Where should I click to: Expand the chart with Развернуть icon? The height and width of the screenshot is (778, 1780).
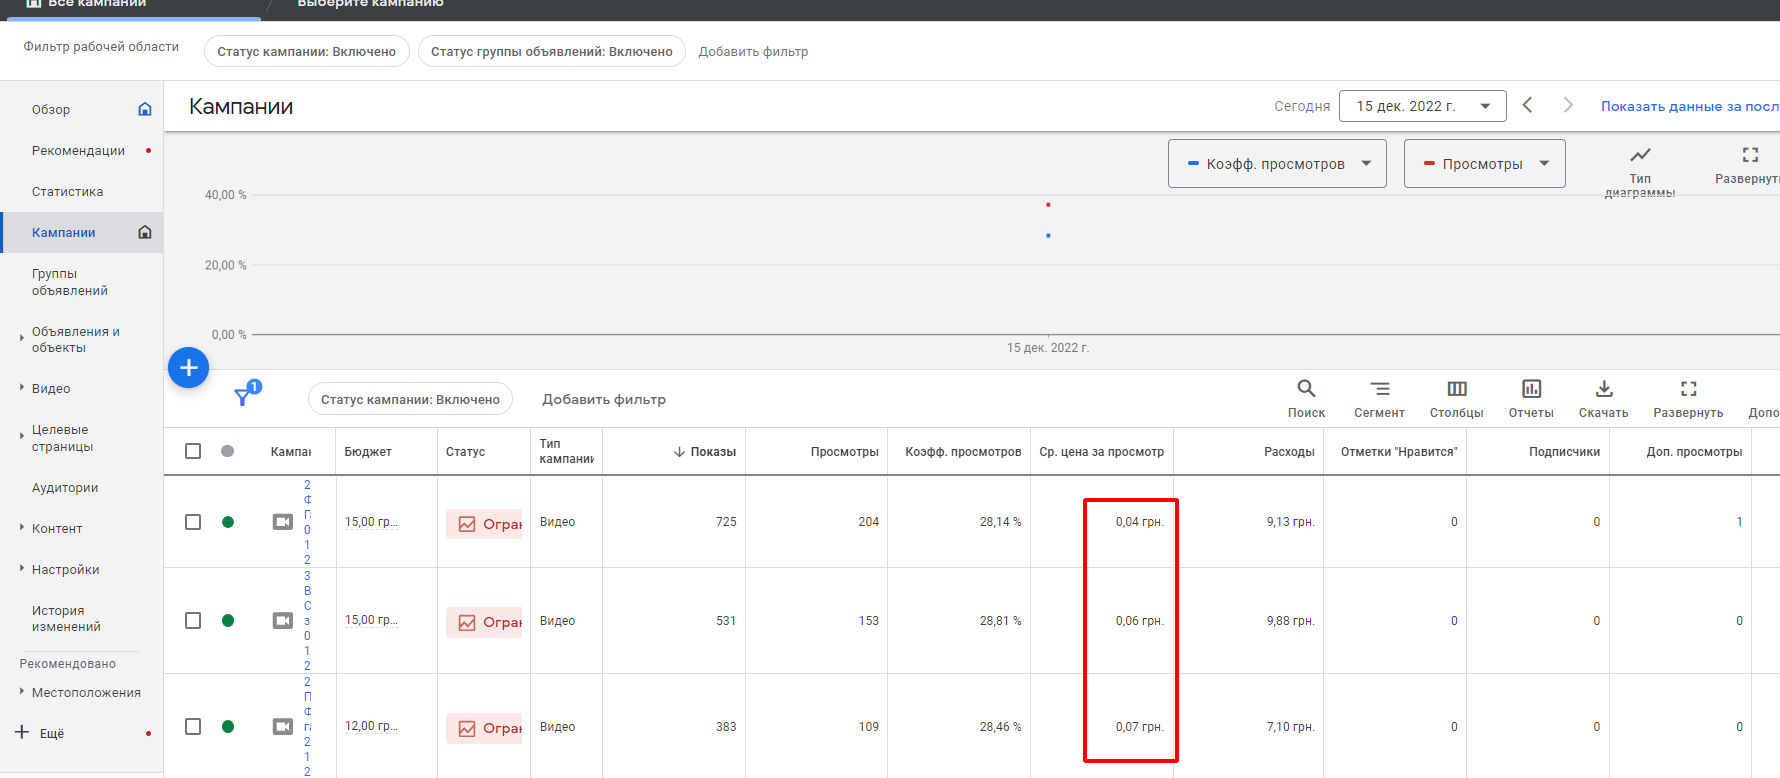[x=1750, y=155]
